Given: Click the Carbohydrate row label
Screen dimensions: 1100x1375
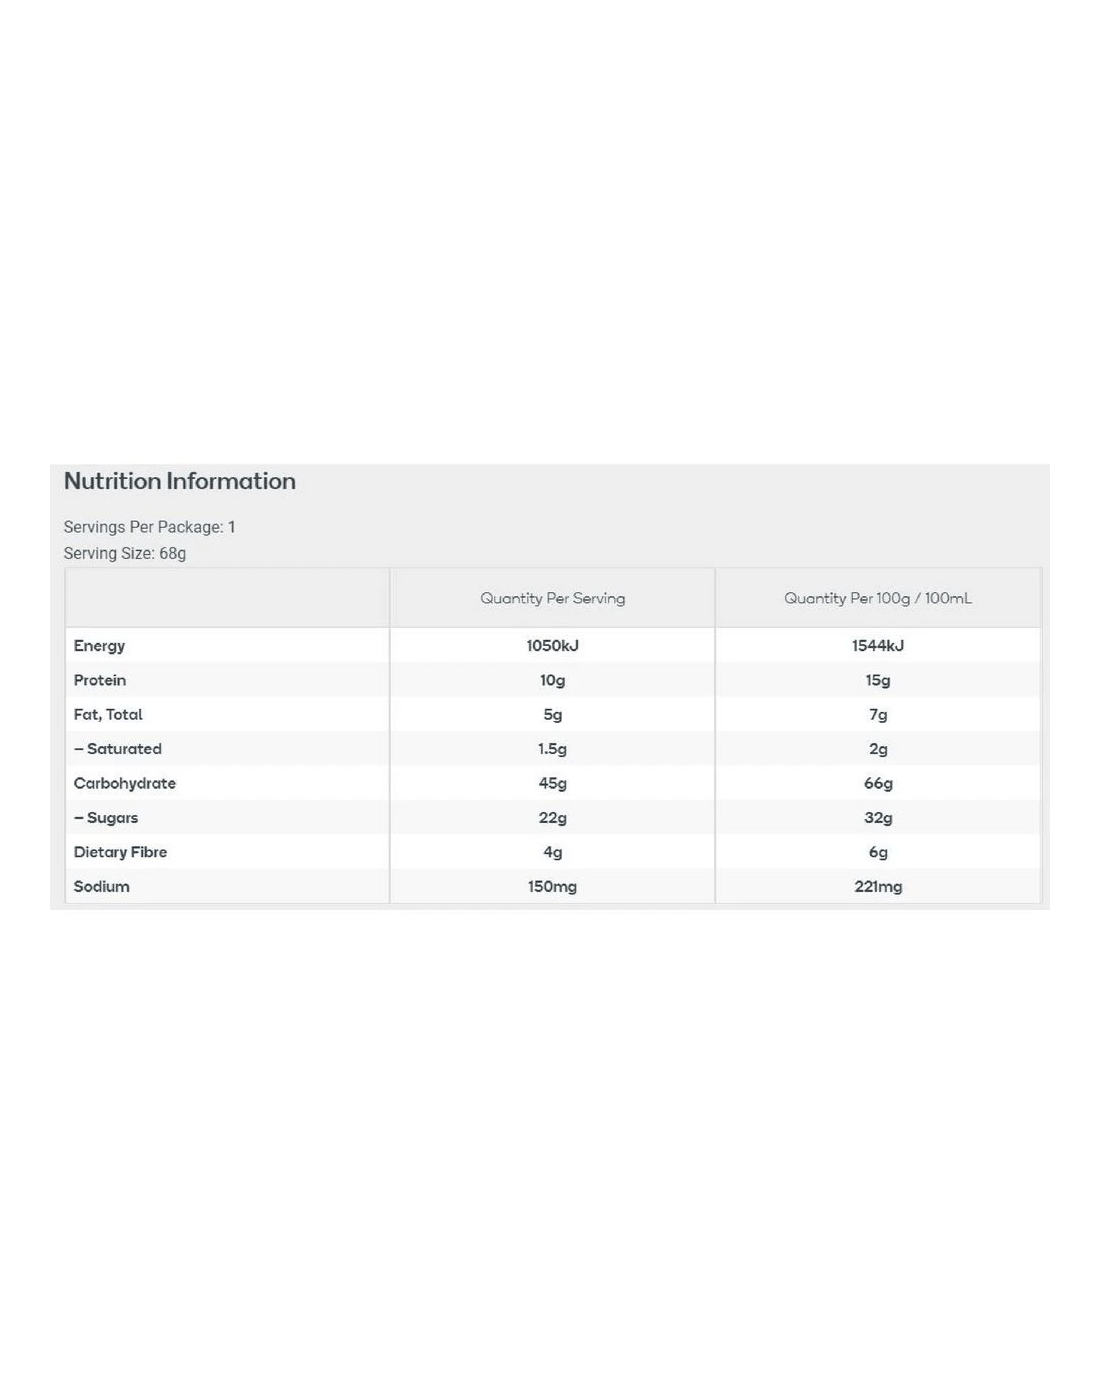Looking at the screenshot, I should point(125,783).
